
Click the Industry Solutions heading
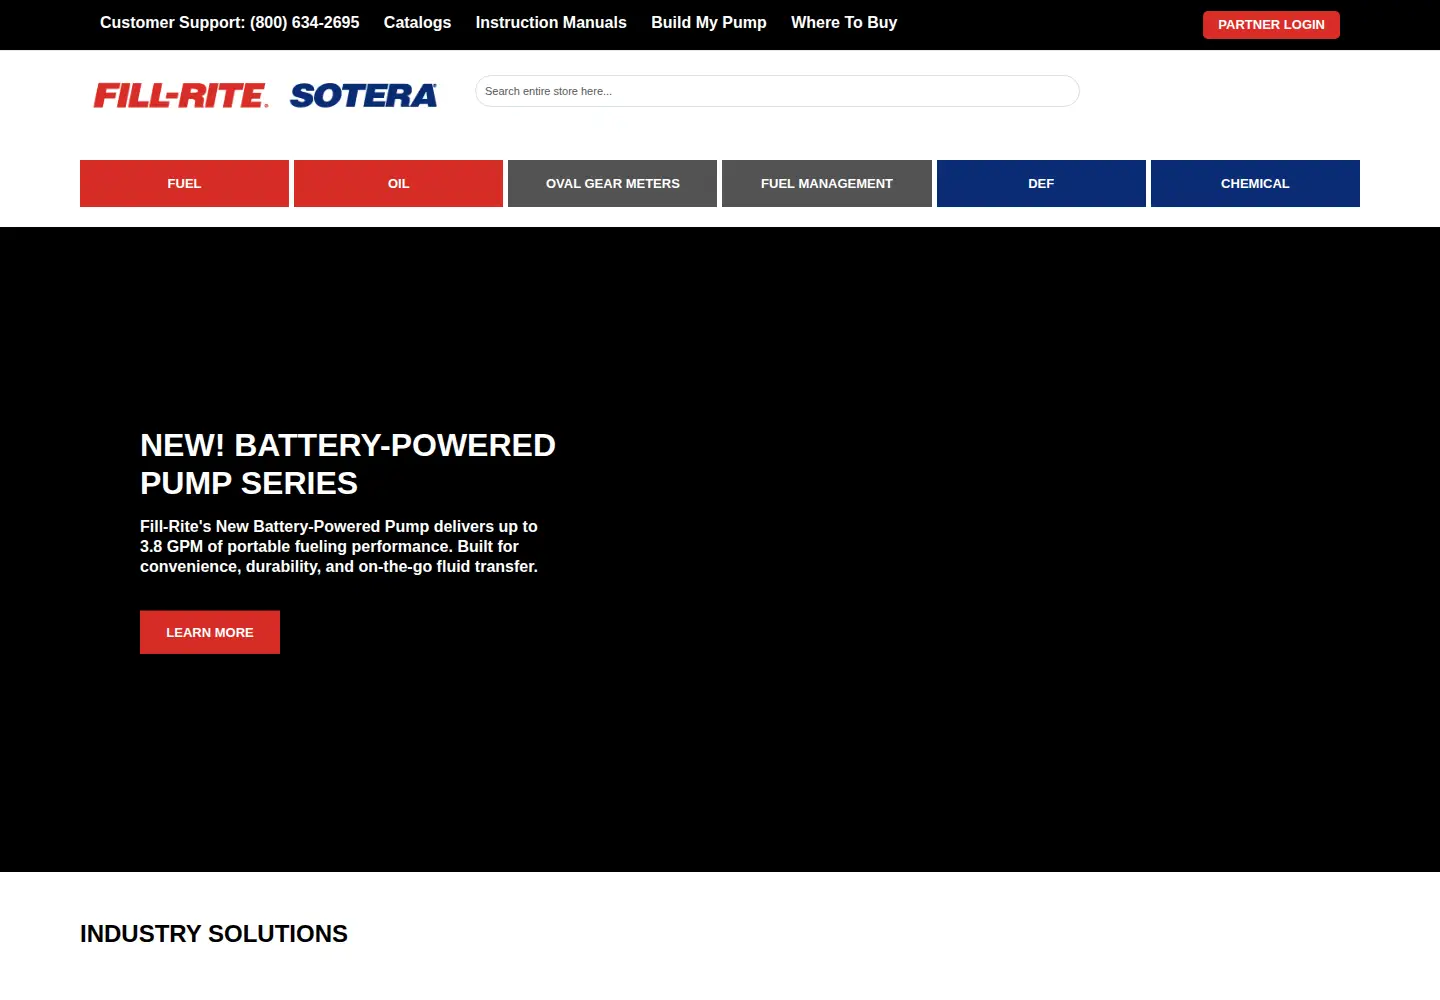214,934
